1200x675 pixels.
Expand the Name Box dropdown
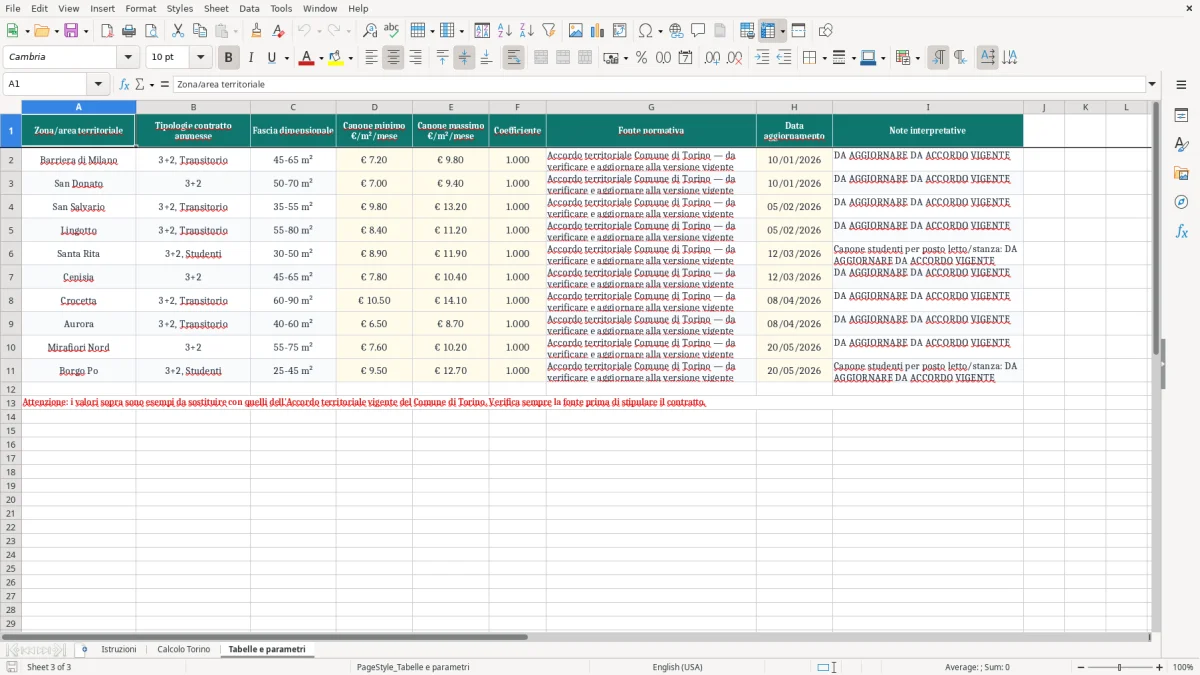pyautogui.click(x=98, y=85)
